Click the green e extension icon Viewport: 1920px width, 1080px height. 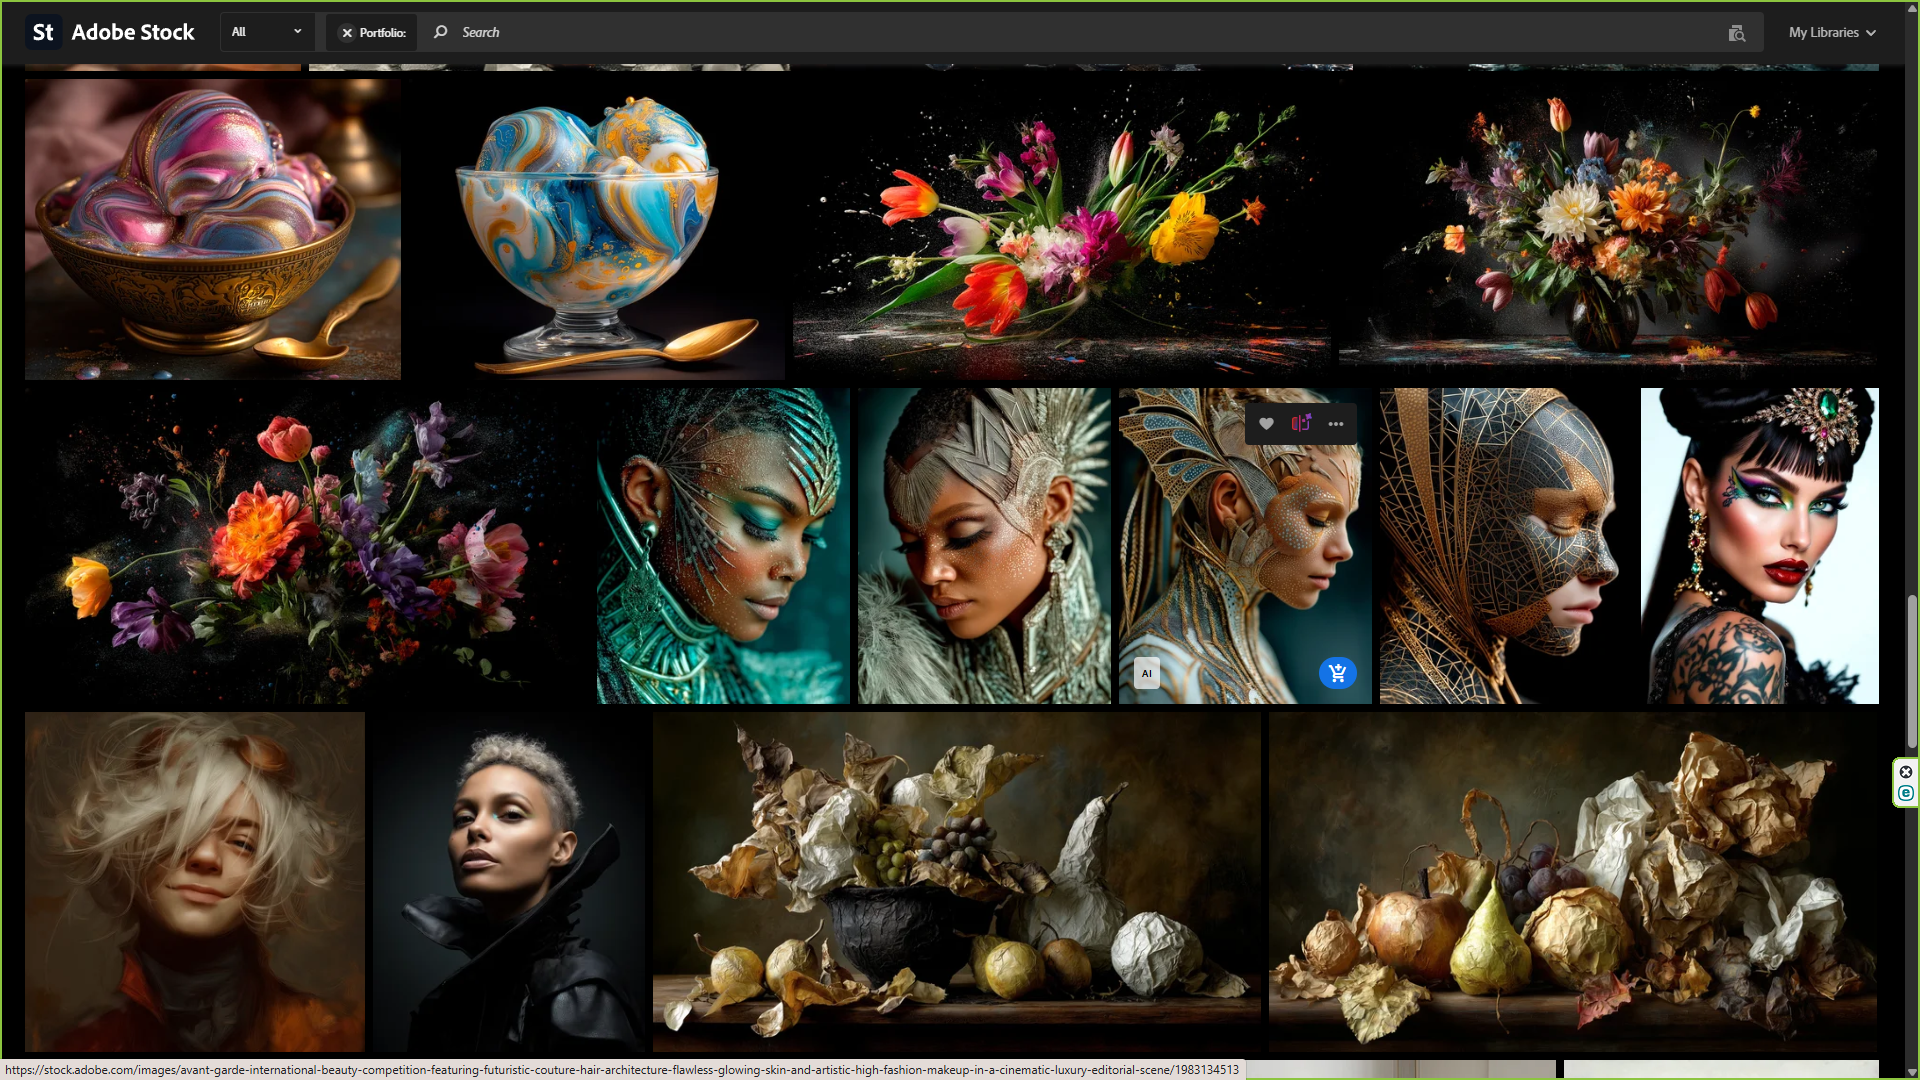[1906, 793]
